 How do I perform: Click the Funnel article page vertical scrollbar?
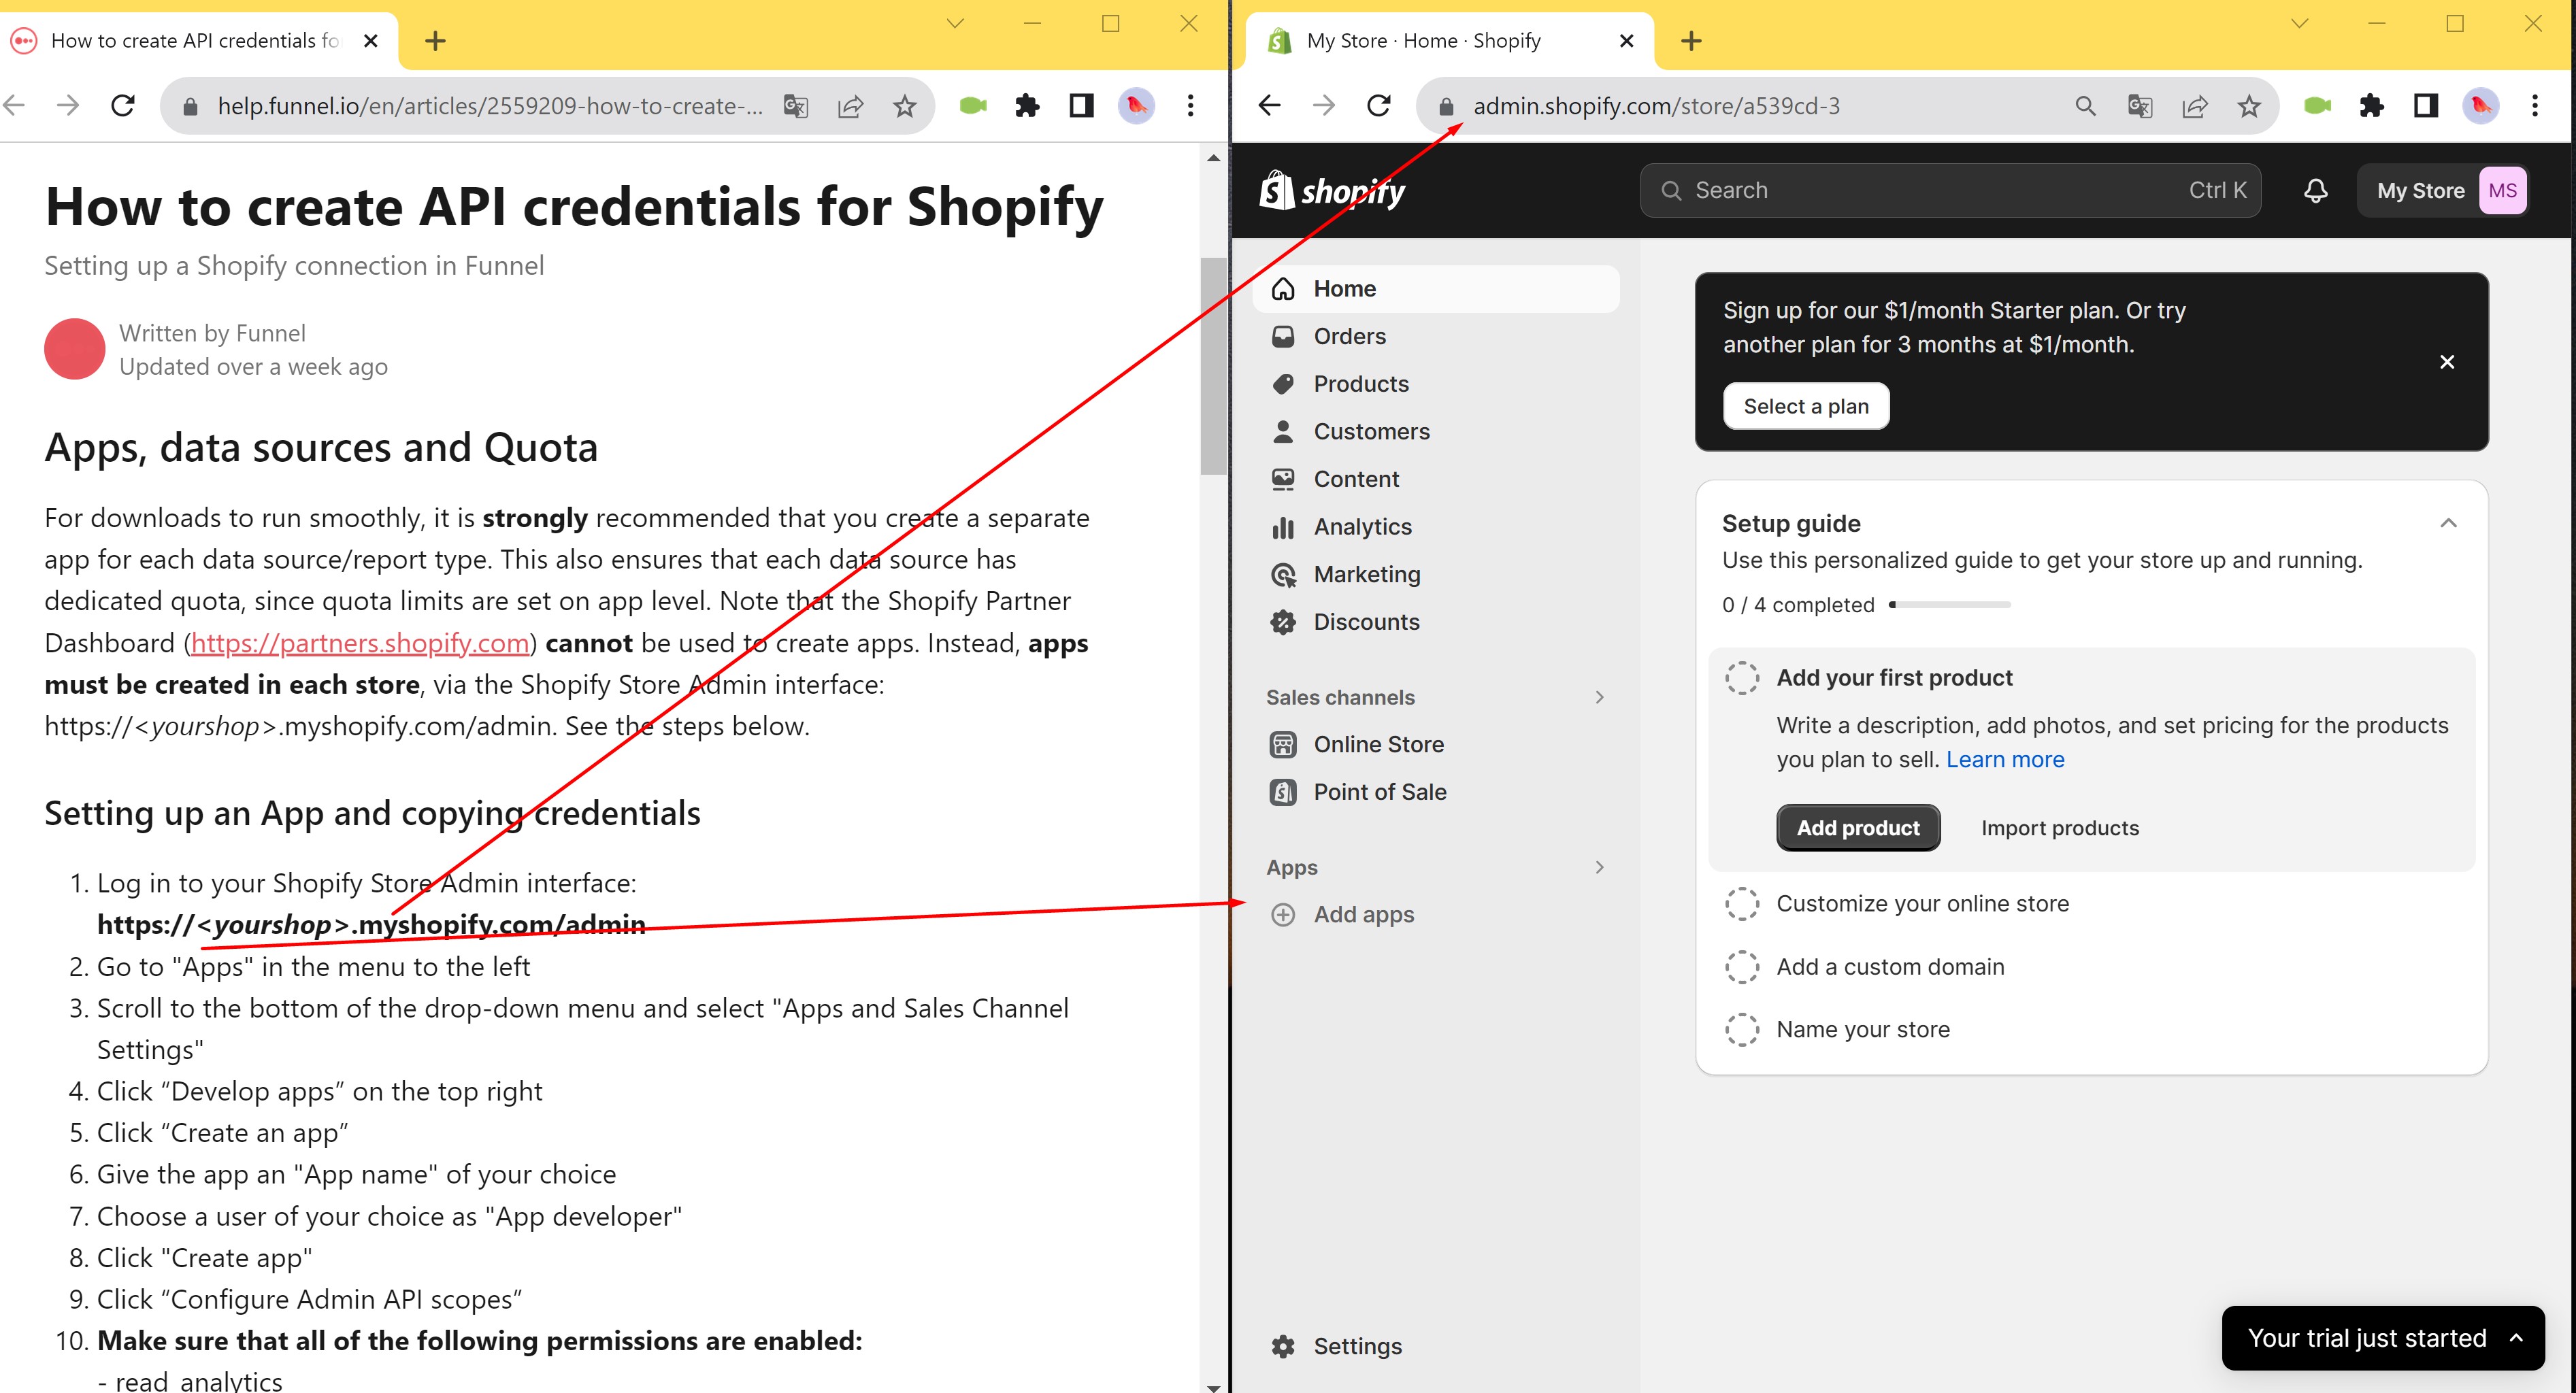[x=1213, y=367]
